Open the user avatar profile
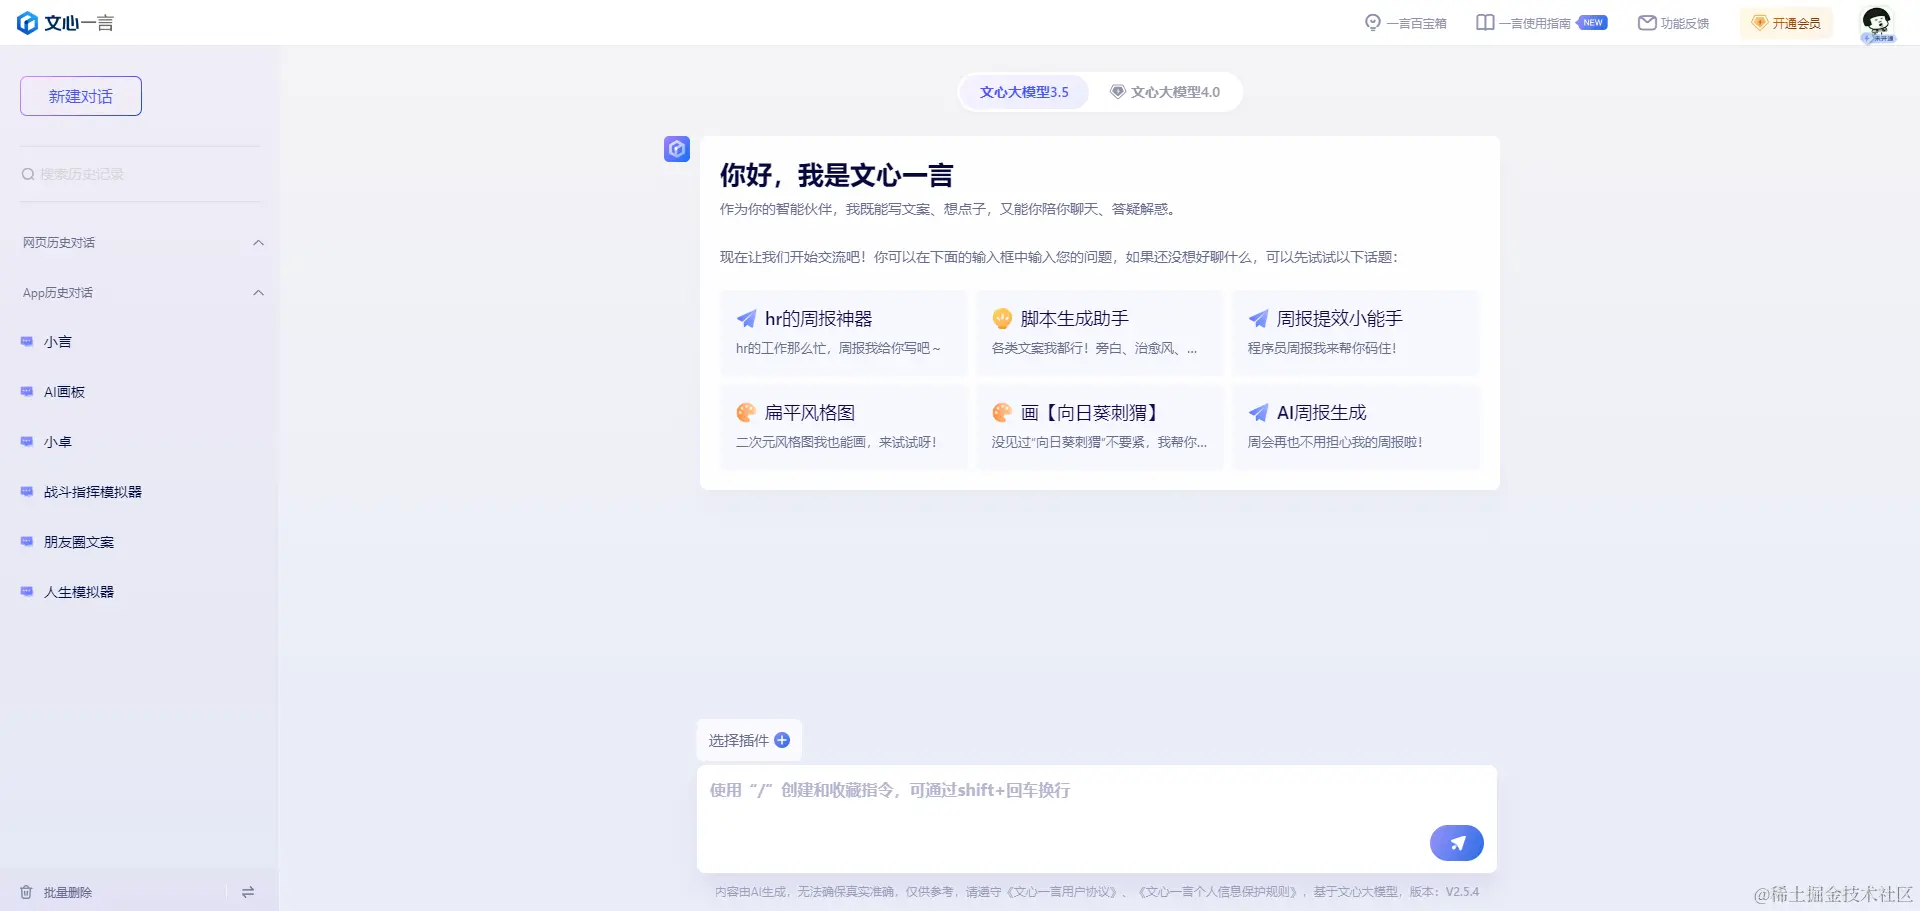The width and height of the screenshot is (1920, 911). click(x=1877, y=23)
